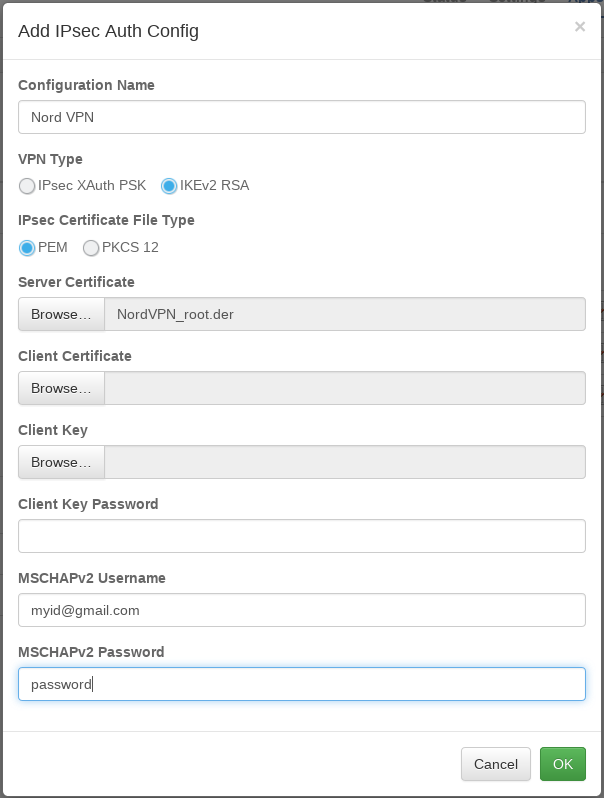Confirm the config with the OK button

coord(563,764)
